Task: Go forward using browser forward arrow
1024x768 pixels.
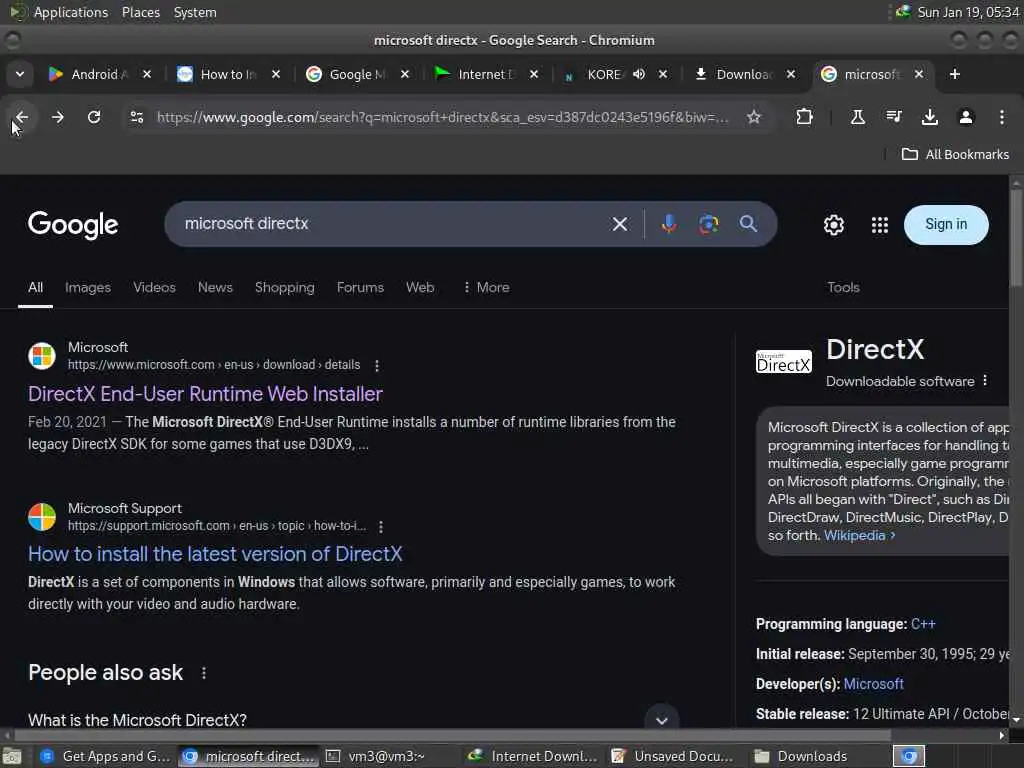Action: (57, 117)
